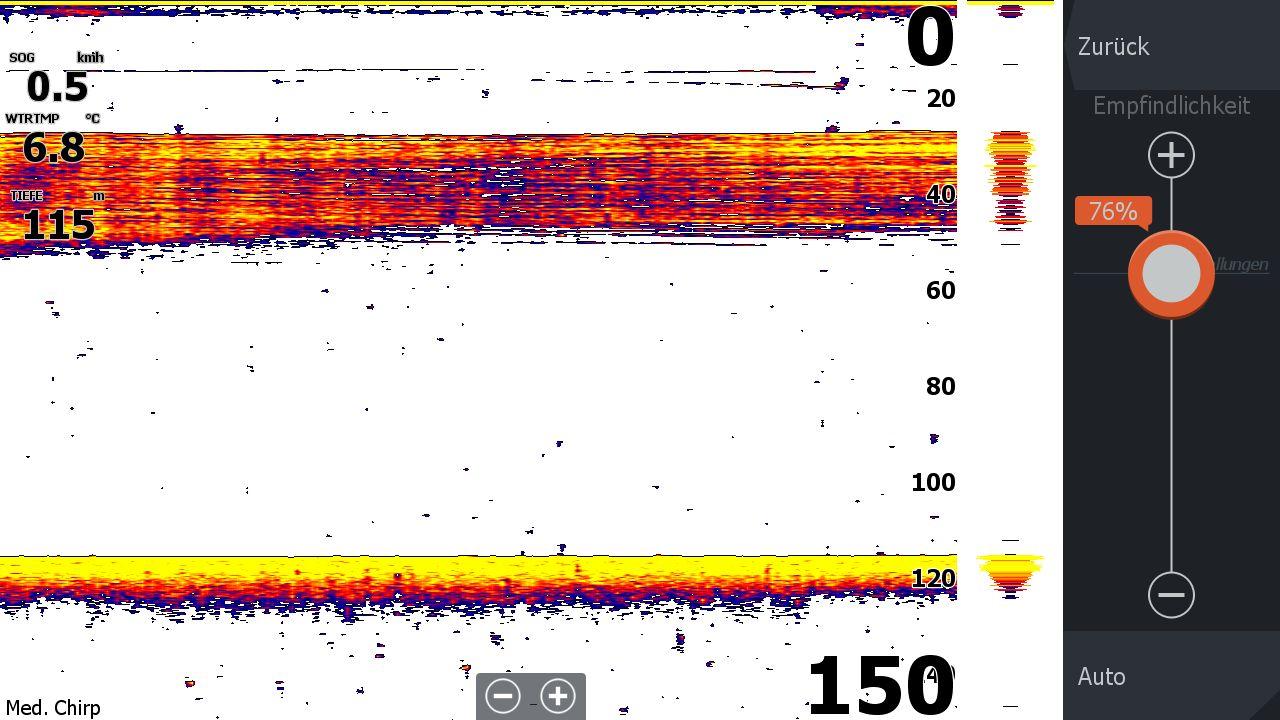1280x720 pixels.
Task: Zoom in the sonar with bottom plus
Action: pos(558,696)
